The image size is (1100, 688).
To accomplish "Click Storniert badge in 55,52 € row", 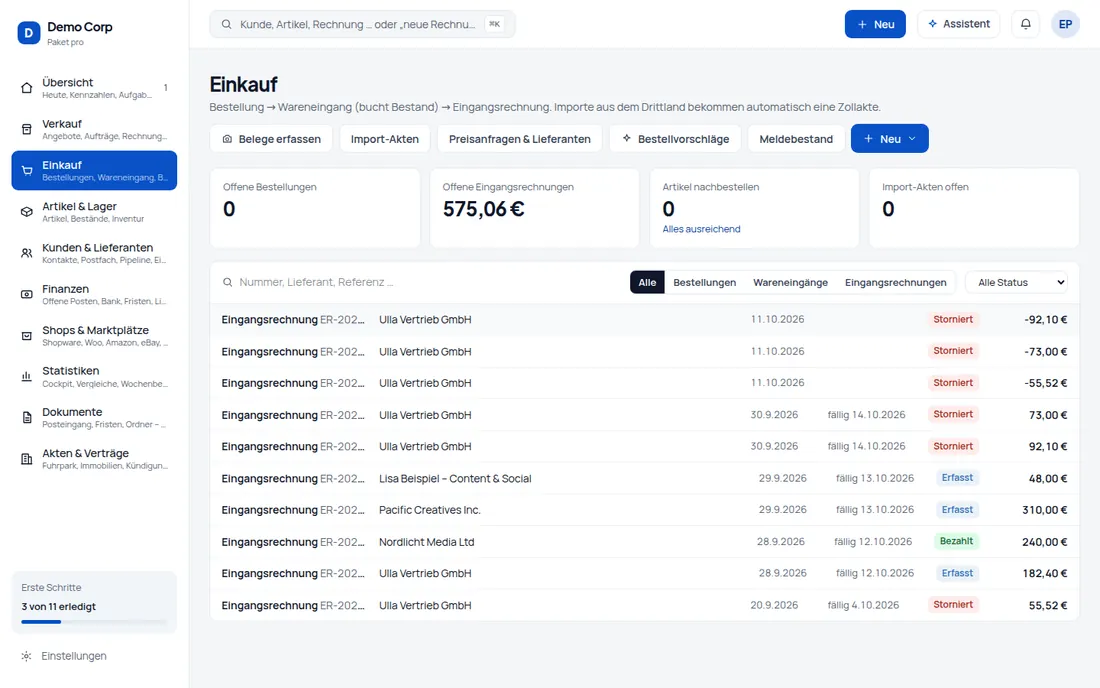I will coord(953,605).
